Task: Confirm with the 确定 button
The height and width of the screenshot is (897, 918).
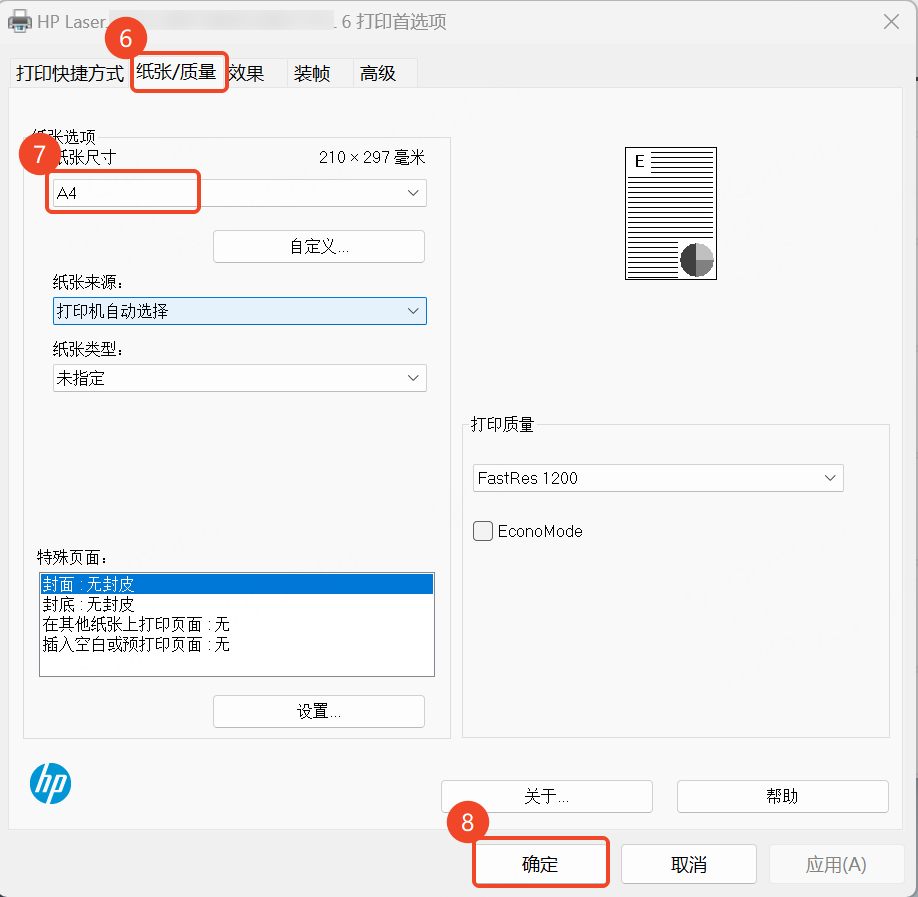Action: pos(540,864)
